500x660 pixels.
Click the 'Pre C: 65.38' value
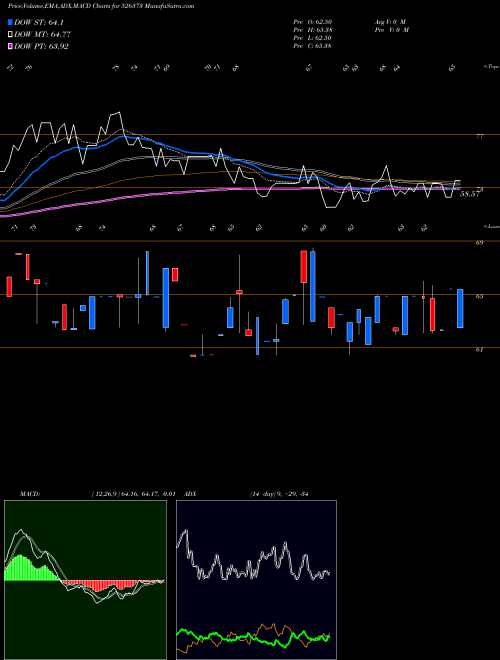pos(313,46)
